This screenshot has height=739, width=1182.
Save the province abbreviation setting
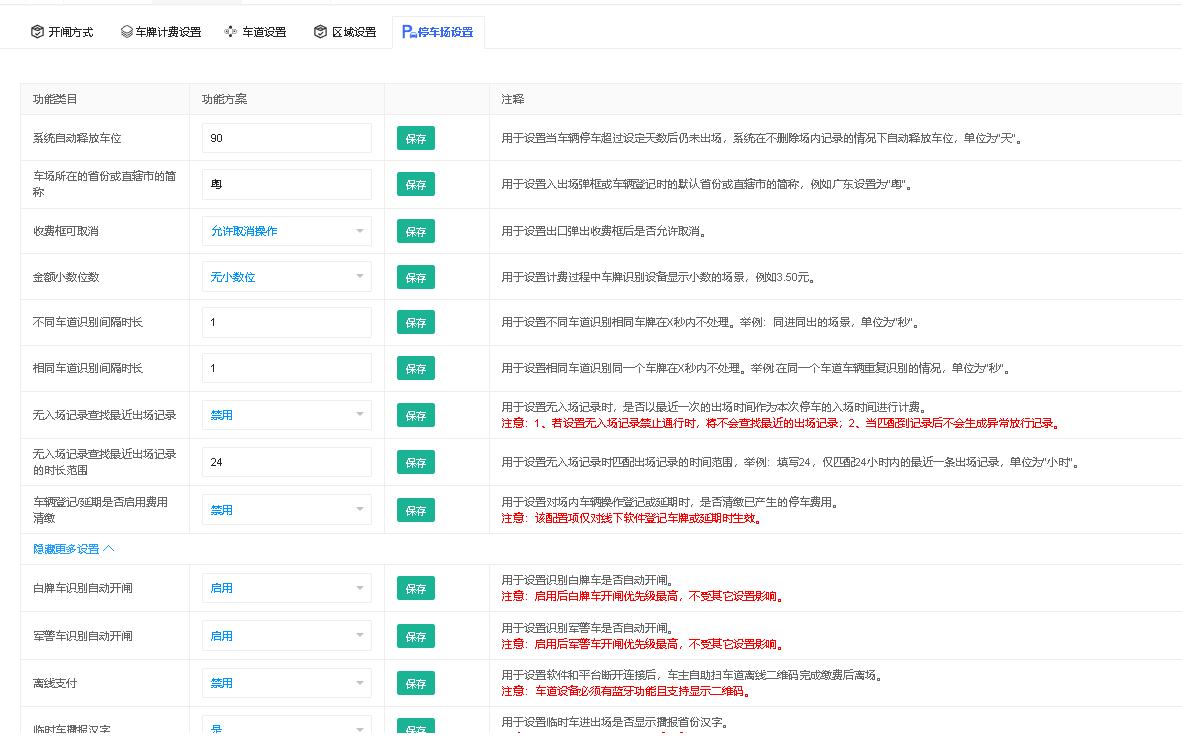tap(416, 185)
